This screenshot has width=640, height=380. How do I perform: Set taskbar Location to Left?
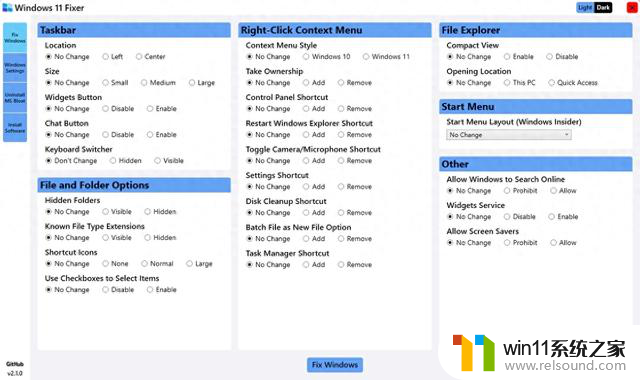(112, 56)
